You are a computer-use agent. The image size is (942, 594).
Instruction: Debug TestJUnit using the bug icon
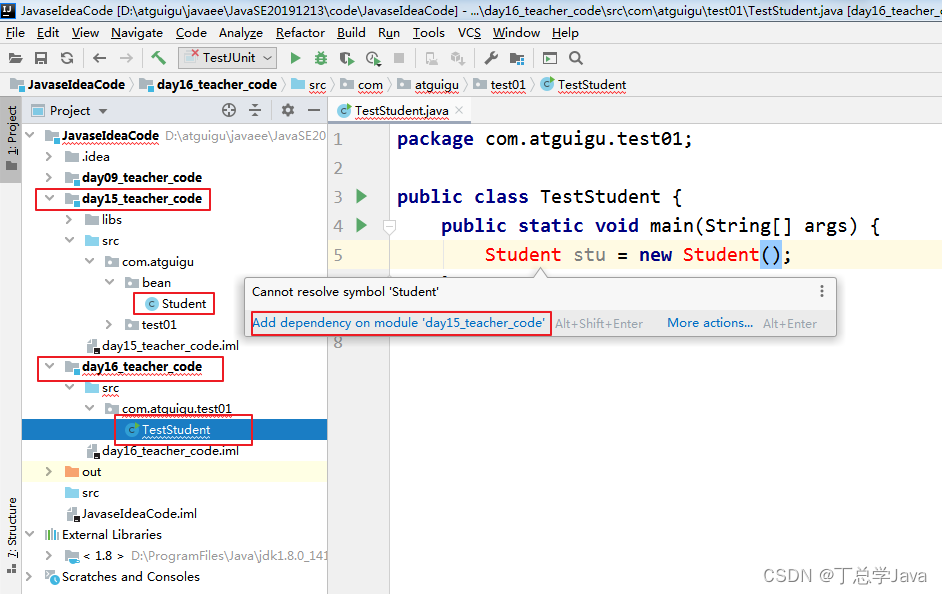(321, 58)
